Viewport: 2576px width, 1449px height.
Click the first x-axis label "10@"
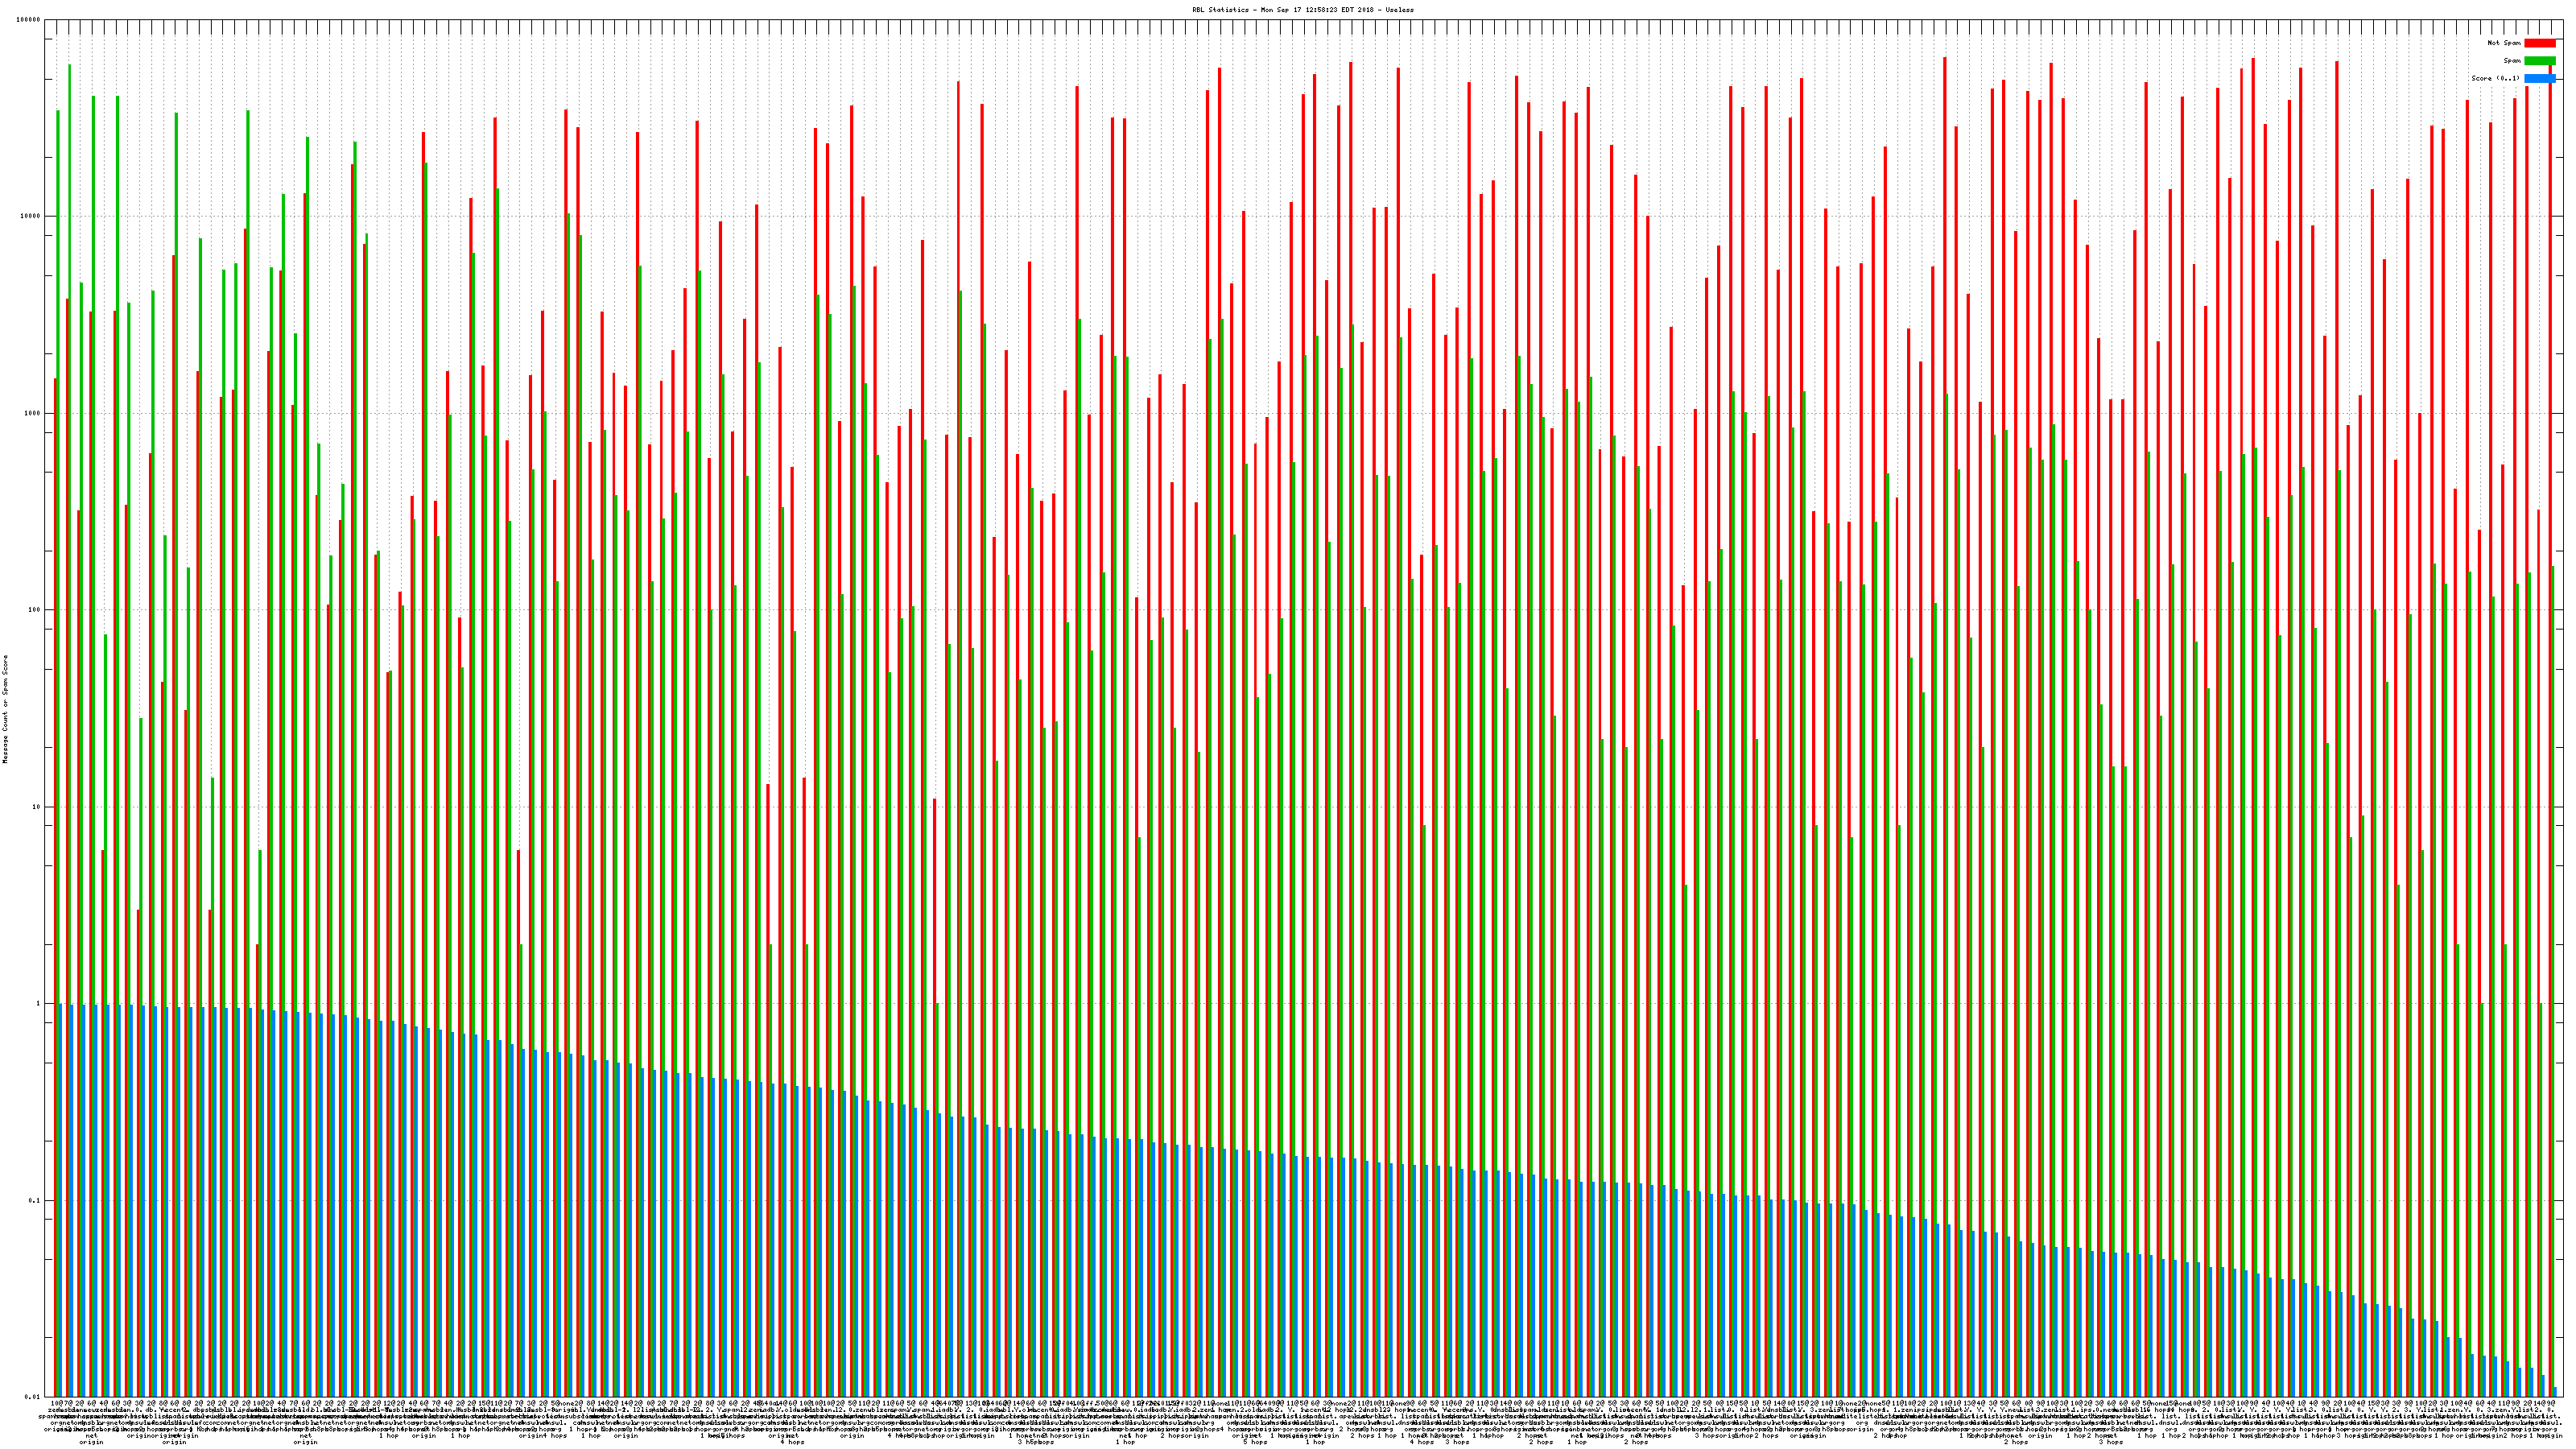[56, 1404]
